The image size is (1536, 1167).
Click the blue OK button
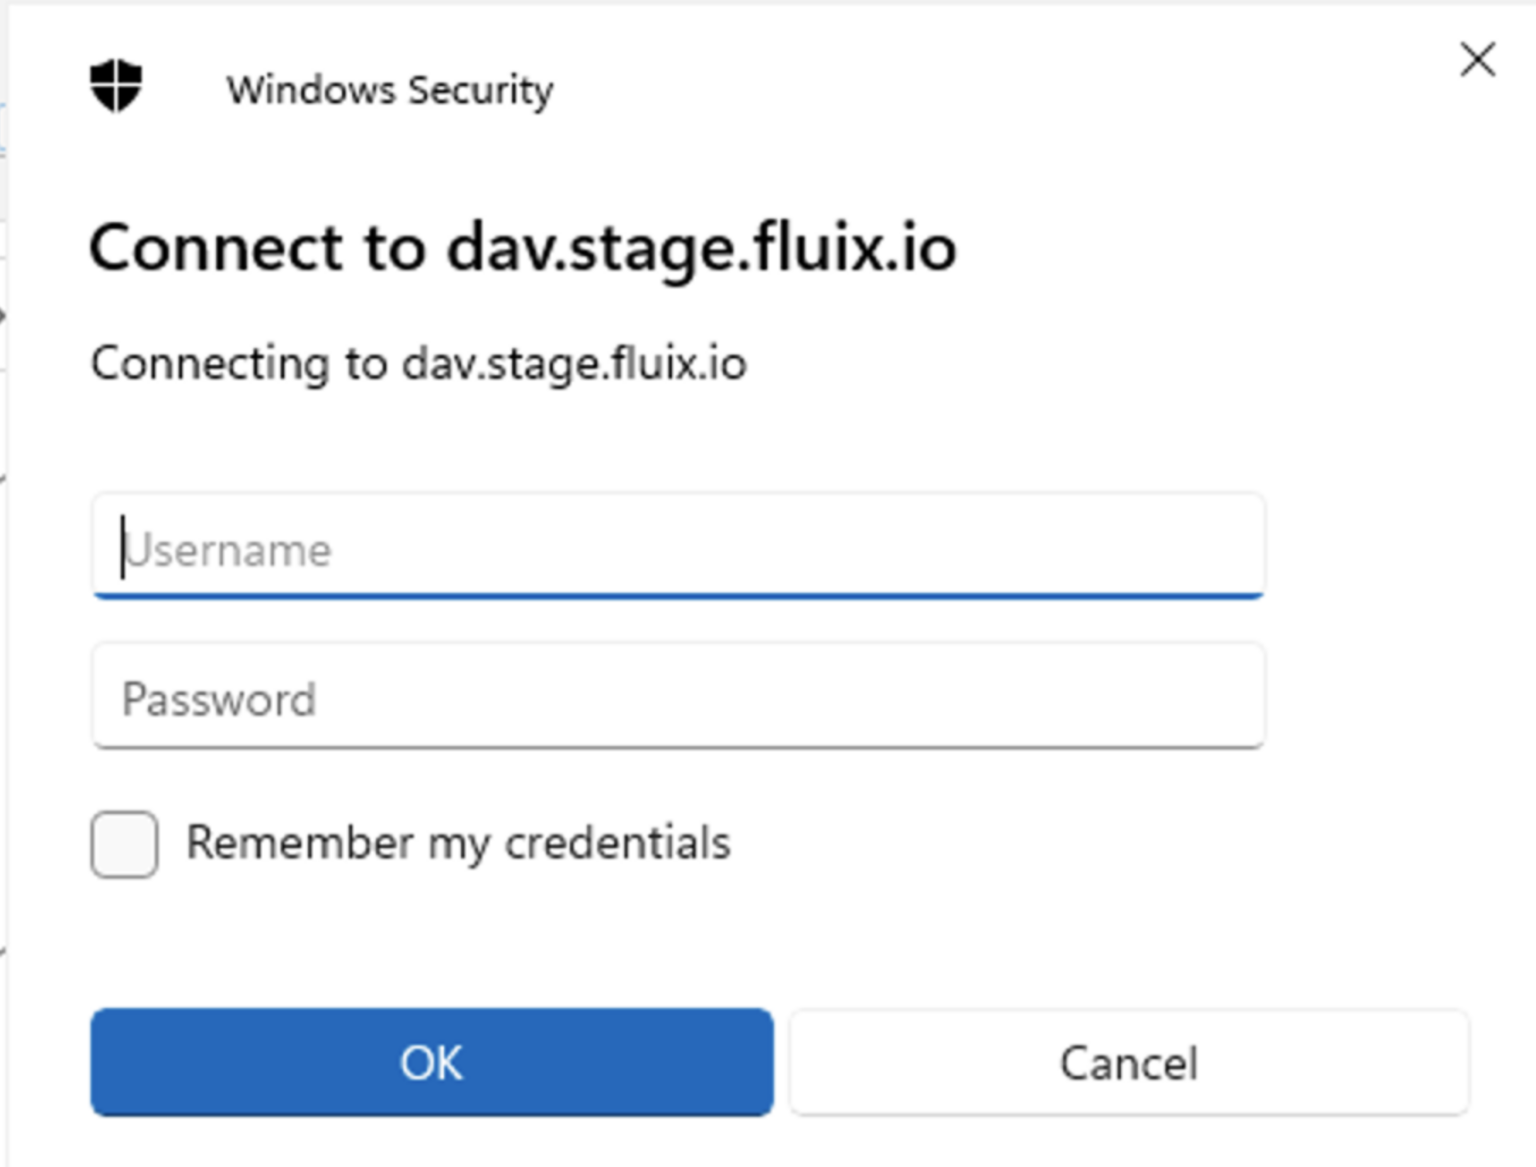pyautogui.click(x=431, y=1063)
